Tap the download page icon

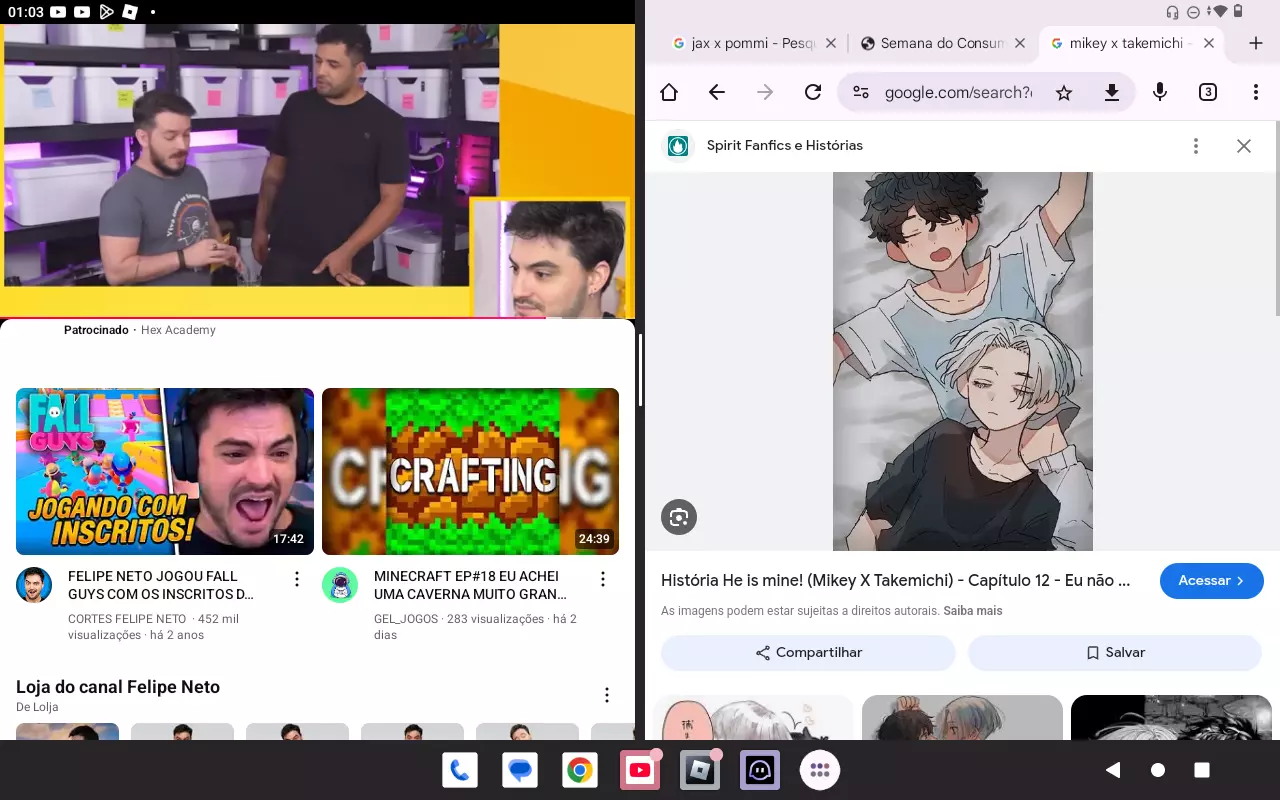point(1111,93)
